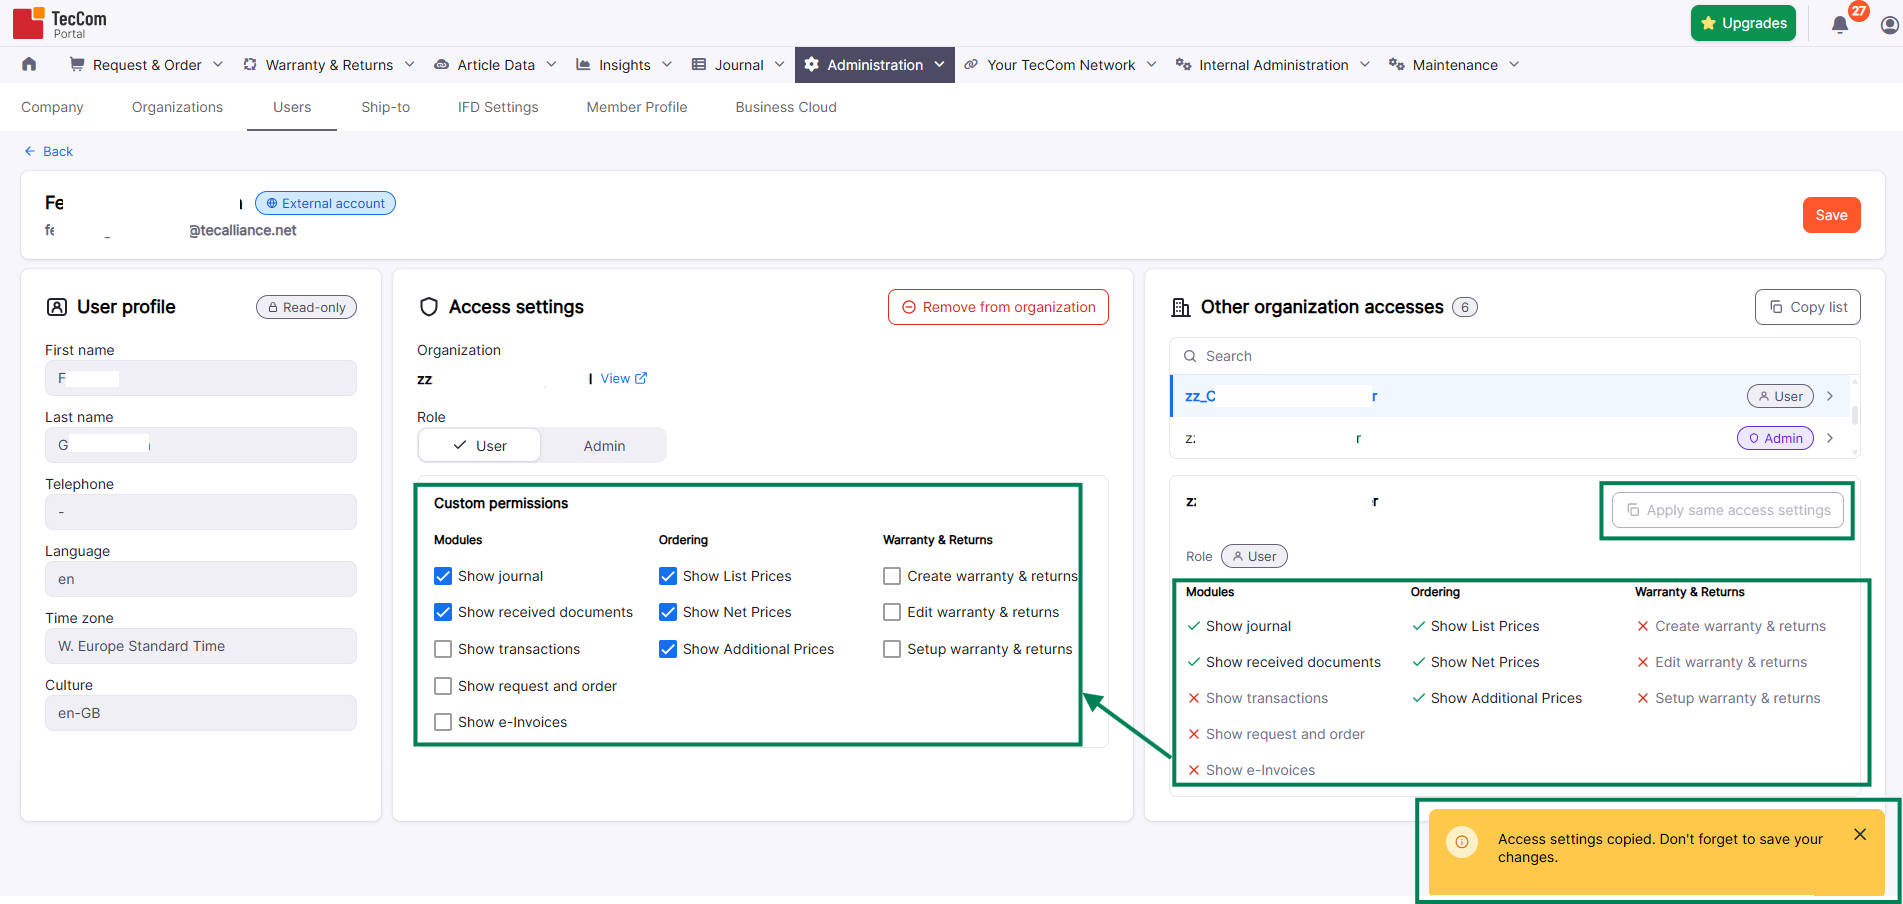Open the organization row tagged User via chevron
Screen dimensions: 1903x904
coord(1830,396)
